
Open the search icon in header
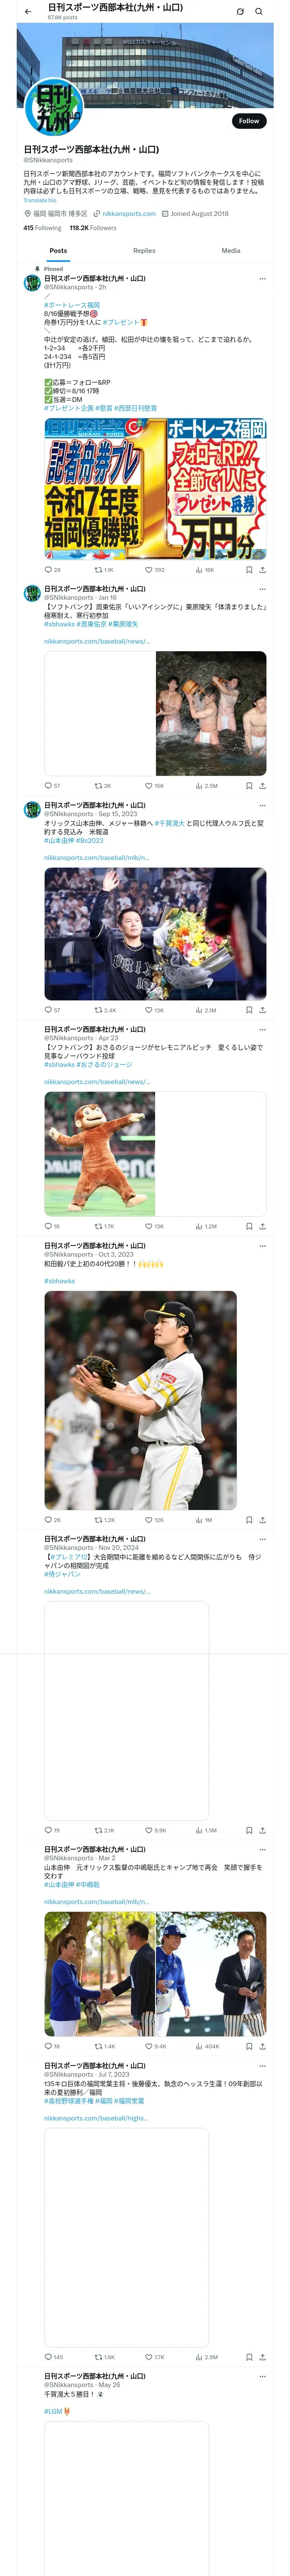[x=259, y=12]
